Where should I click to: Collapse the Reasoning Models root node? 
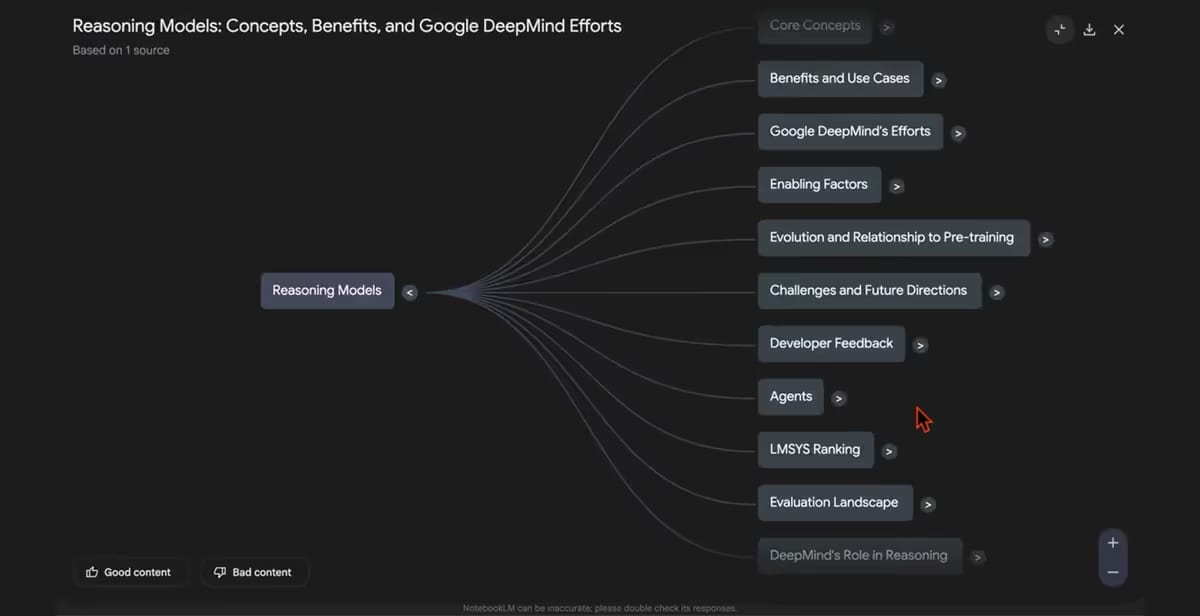click(x=410, y=293)
